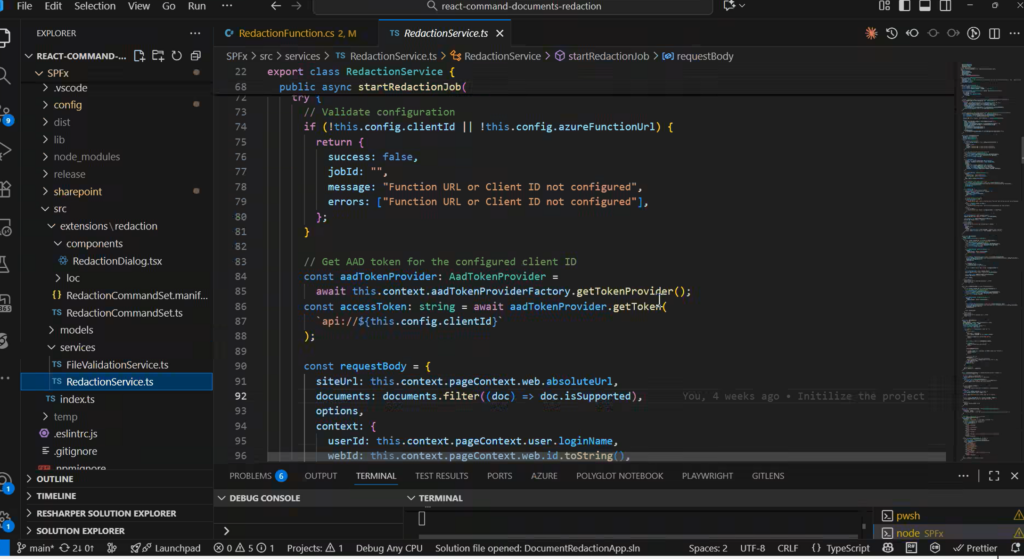Refresh the Explorer file tree
Viewport: 1024px width, 559px height.
click(175, 56)
